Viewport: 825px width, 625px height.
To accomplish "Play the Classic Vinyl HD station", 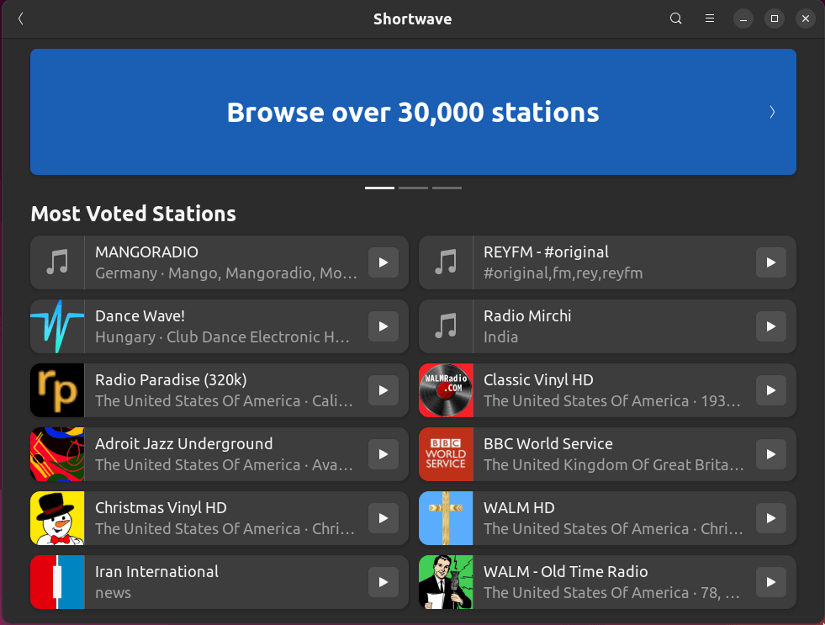I will pyautogui.click(x=771, y=390).
